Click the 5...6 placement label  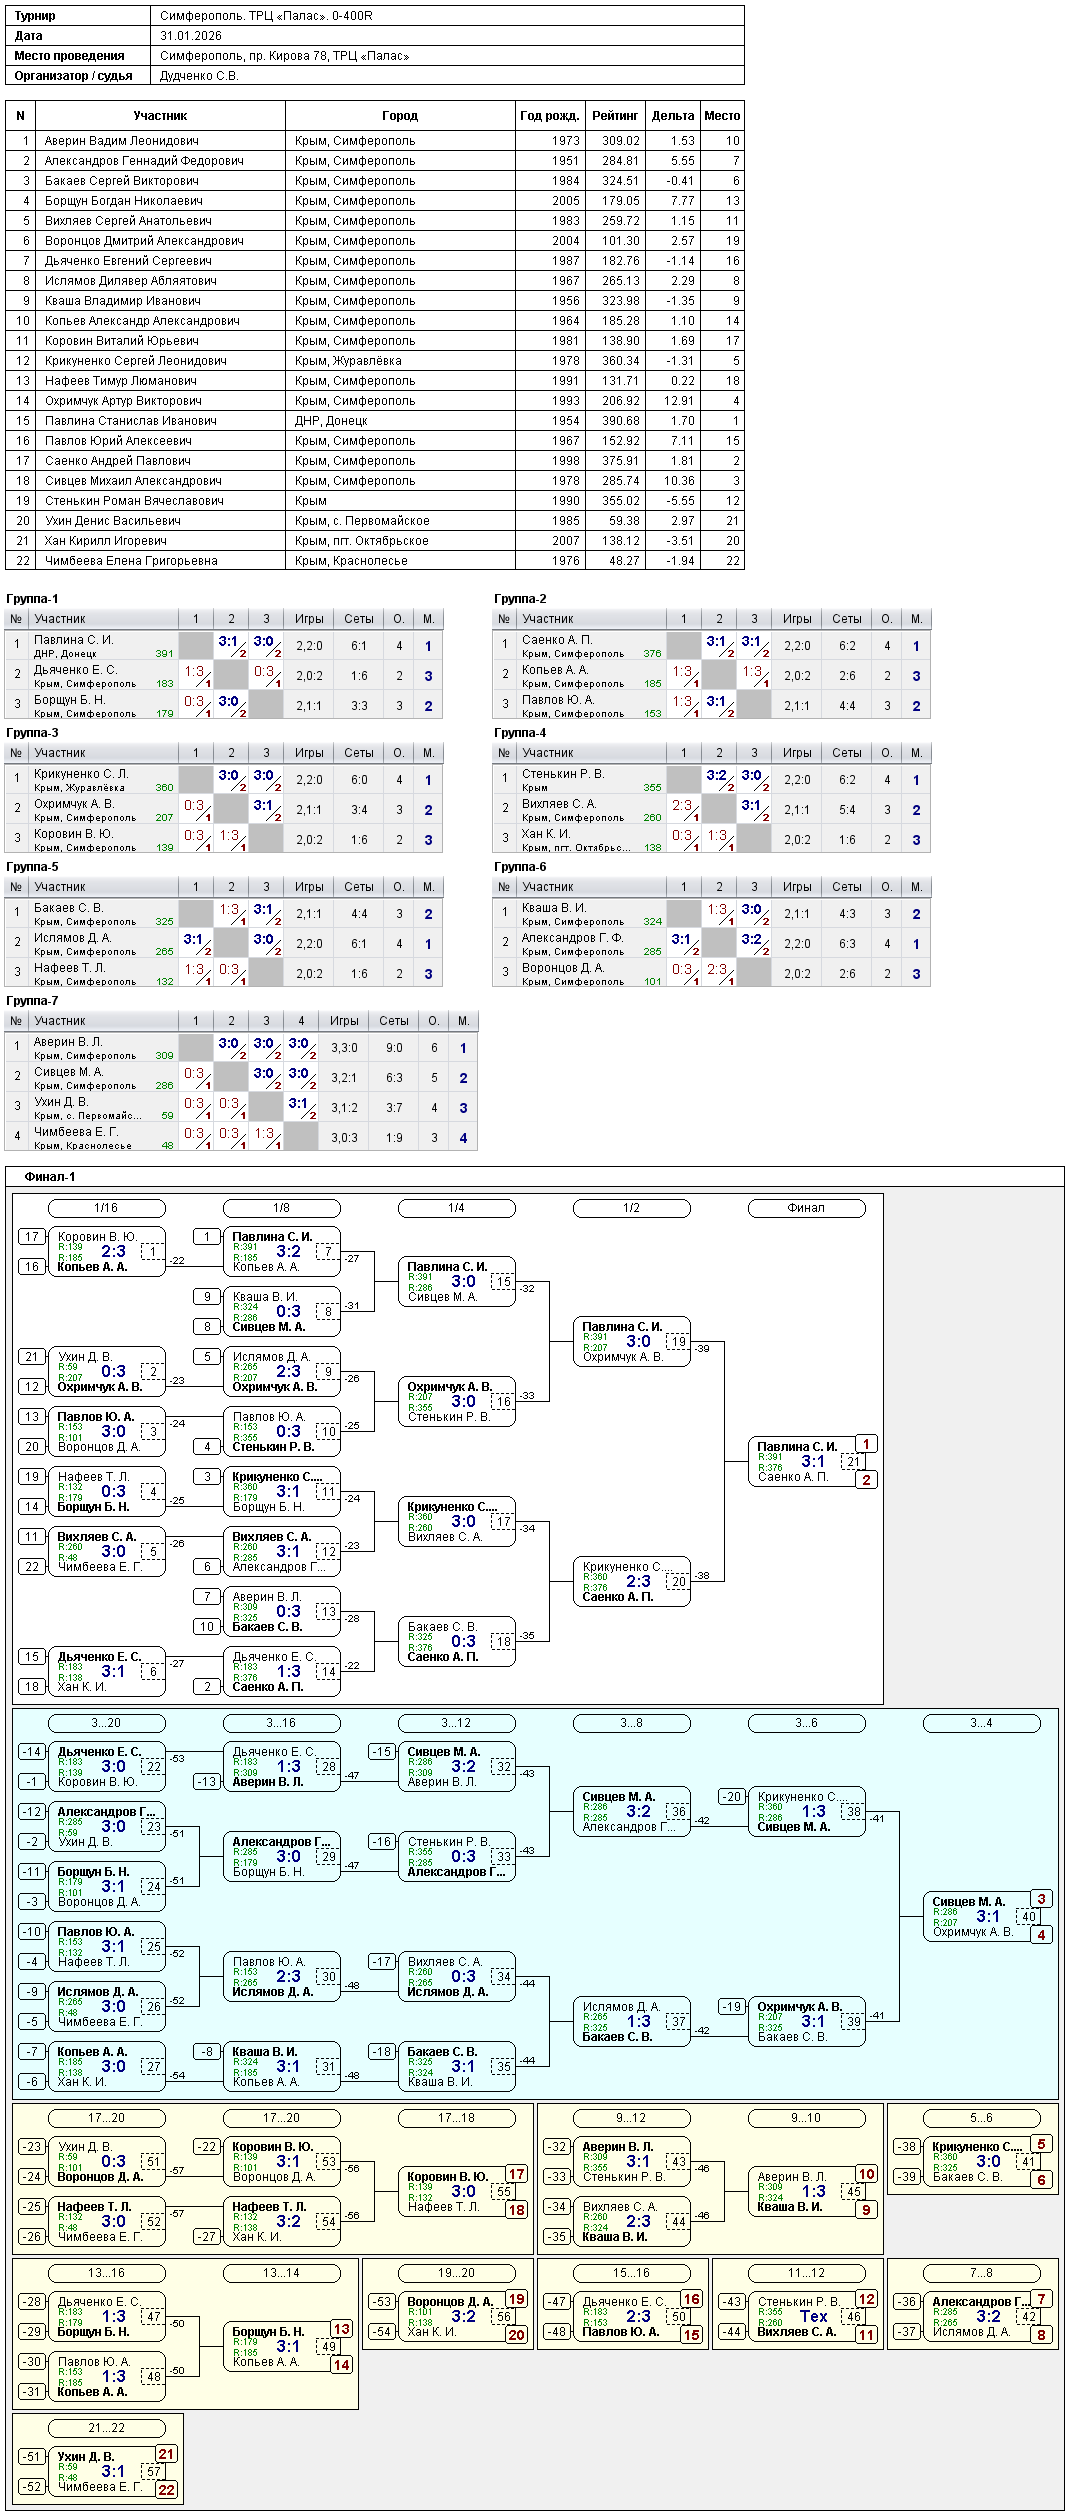[981, 2118]
